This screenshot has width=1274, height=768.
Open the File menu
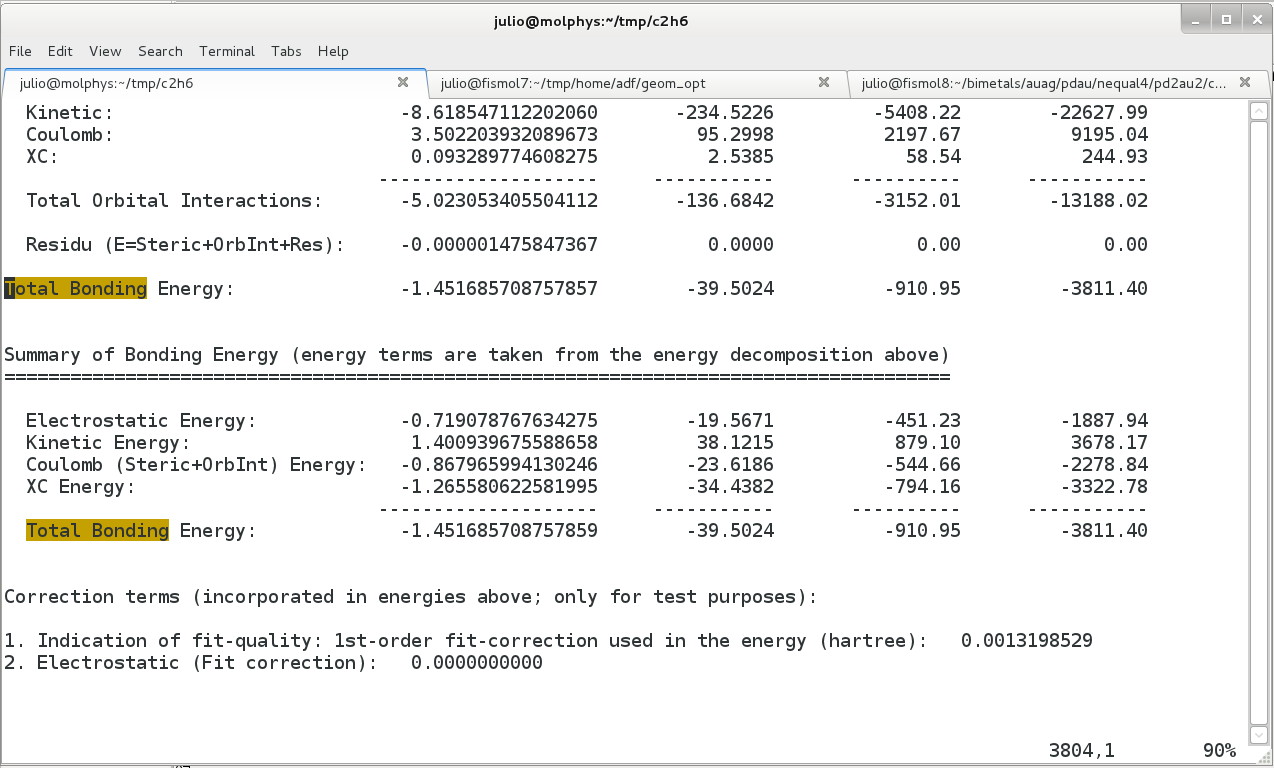tap(20, 51)
